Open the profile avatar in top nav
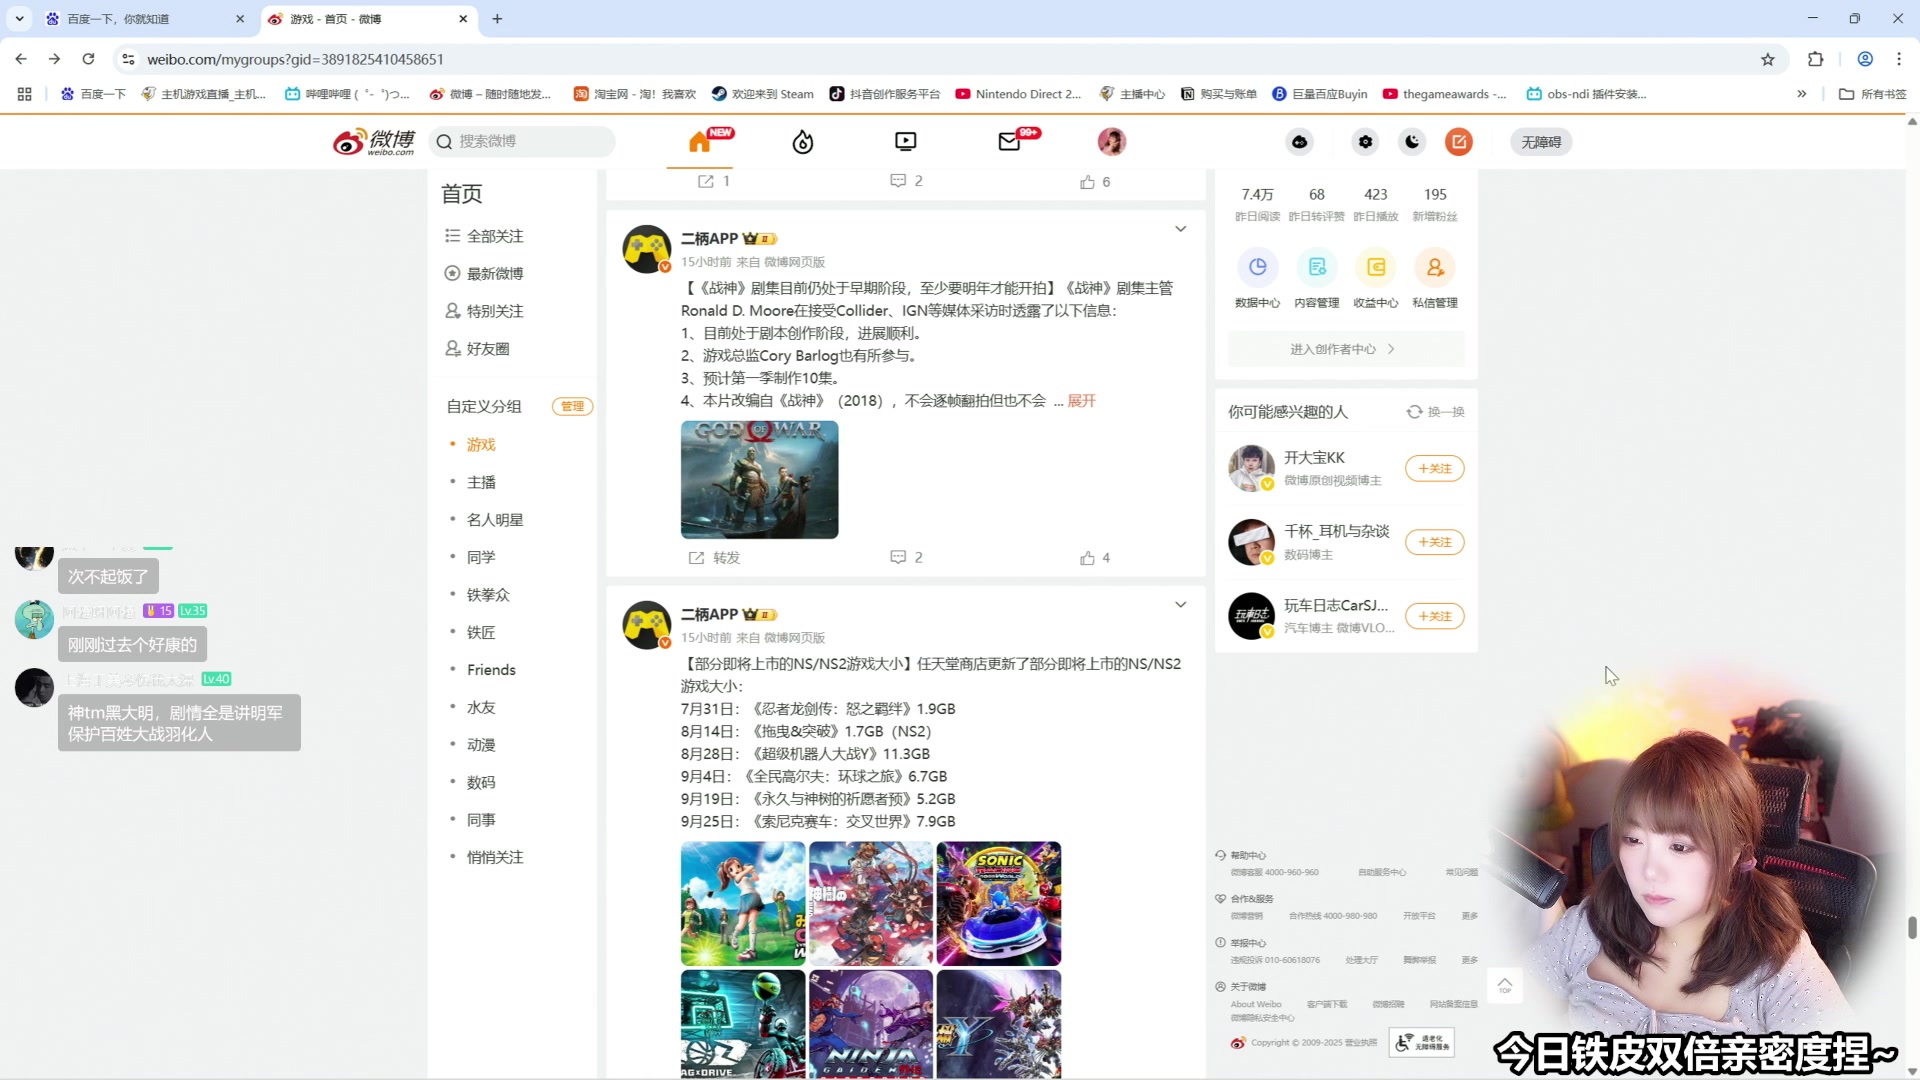The width and height of the screenshot is (1920, 1080). 1112,142
